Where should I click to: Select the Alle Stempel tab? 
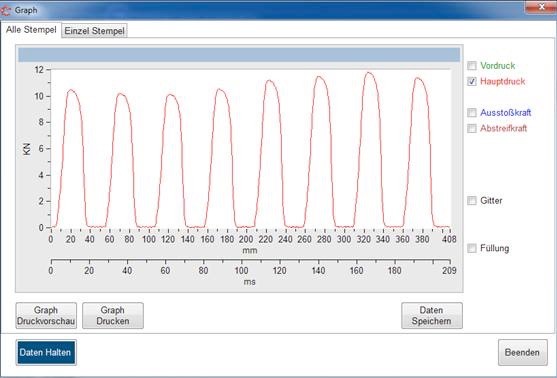tap(31, 30)
